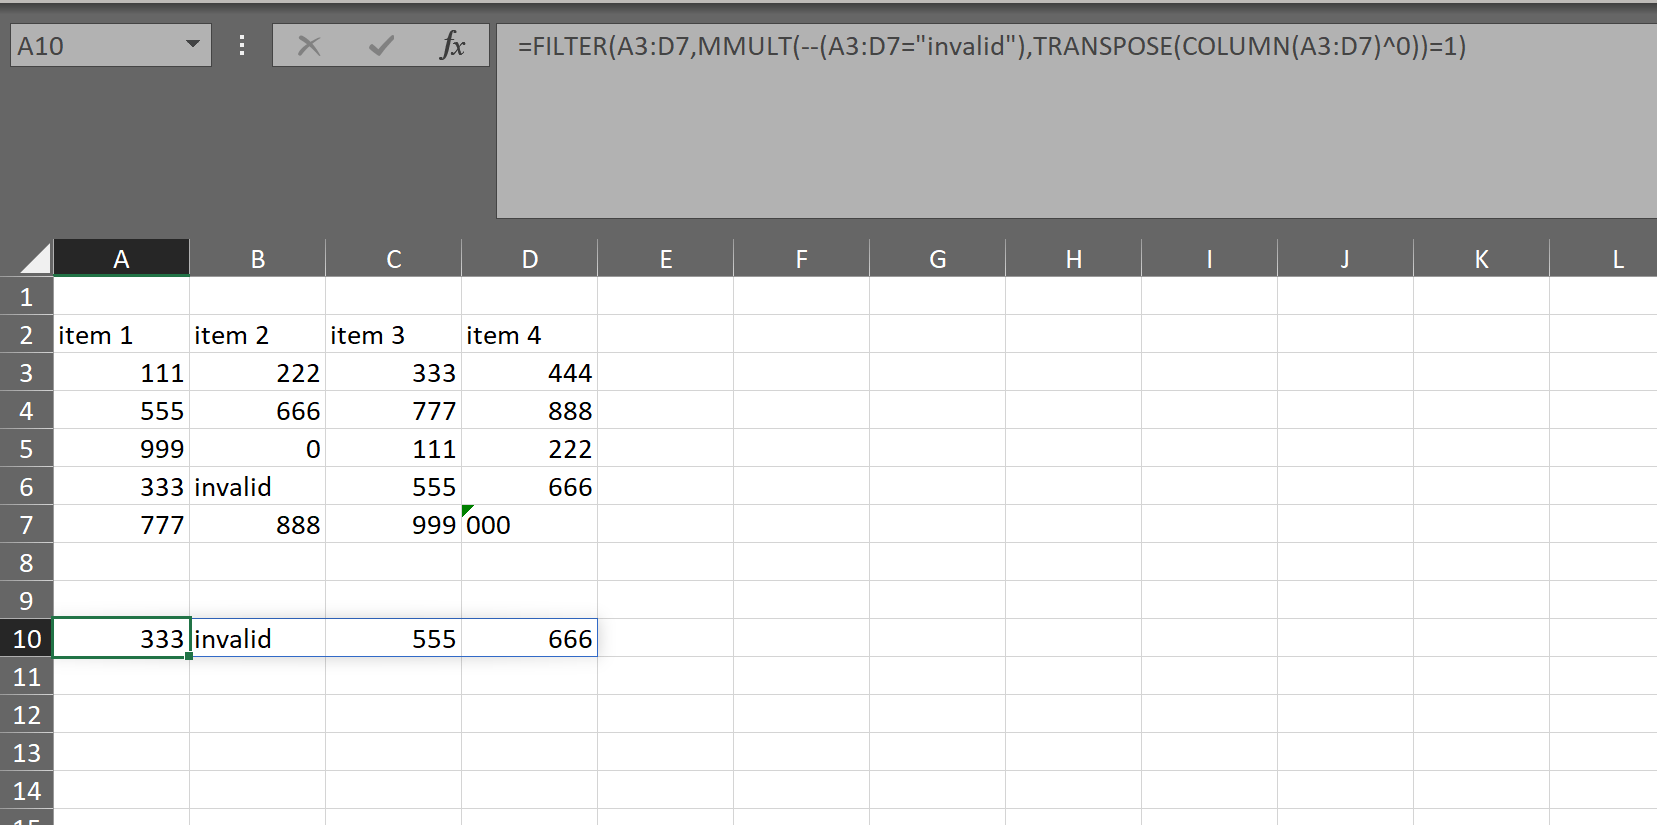Click the fill handle of cell A10

click(x=189, y=656)
